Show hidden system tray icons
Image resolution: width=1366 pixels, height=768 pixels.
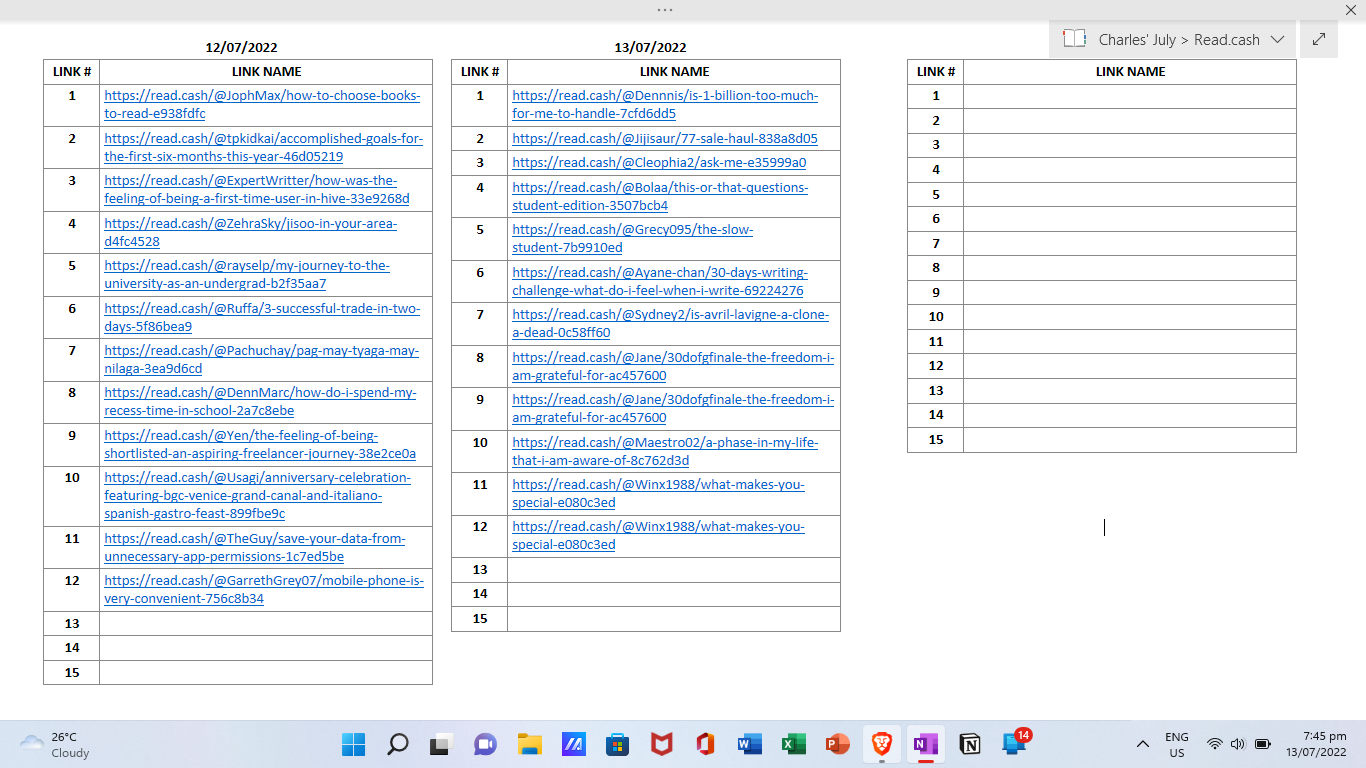coord(1142,744)
